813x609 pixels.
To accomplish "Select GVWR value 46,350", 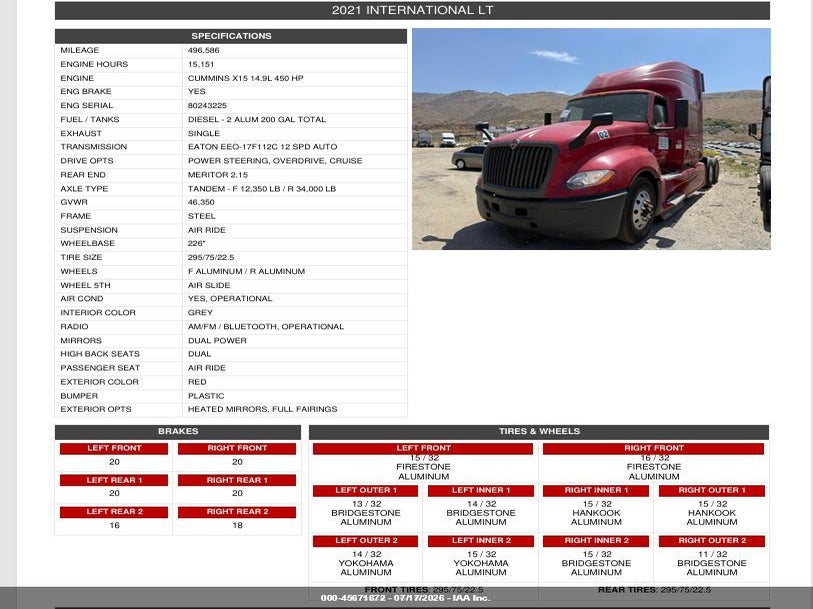I will (201, 202).
